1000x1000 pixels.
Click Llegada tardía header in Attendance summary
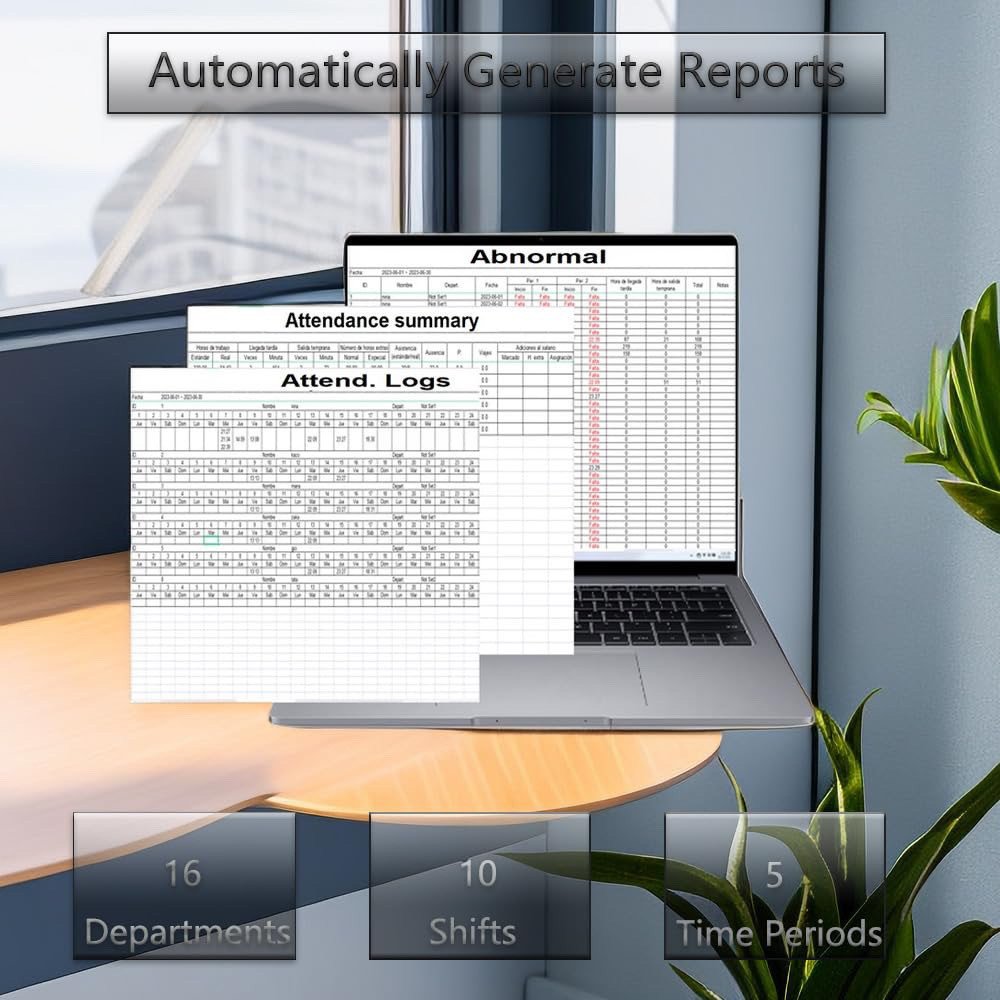[263, 346]
